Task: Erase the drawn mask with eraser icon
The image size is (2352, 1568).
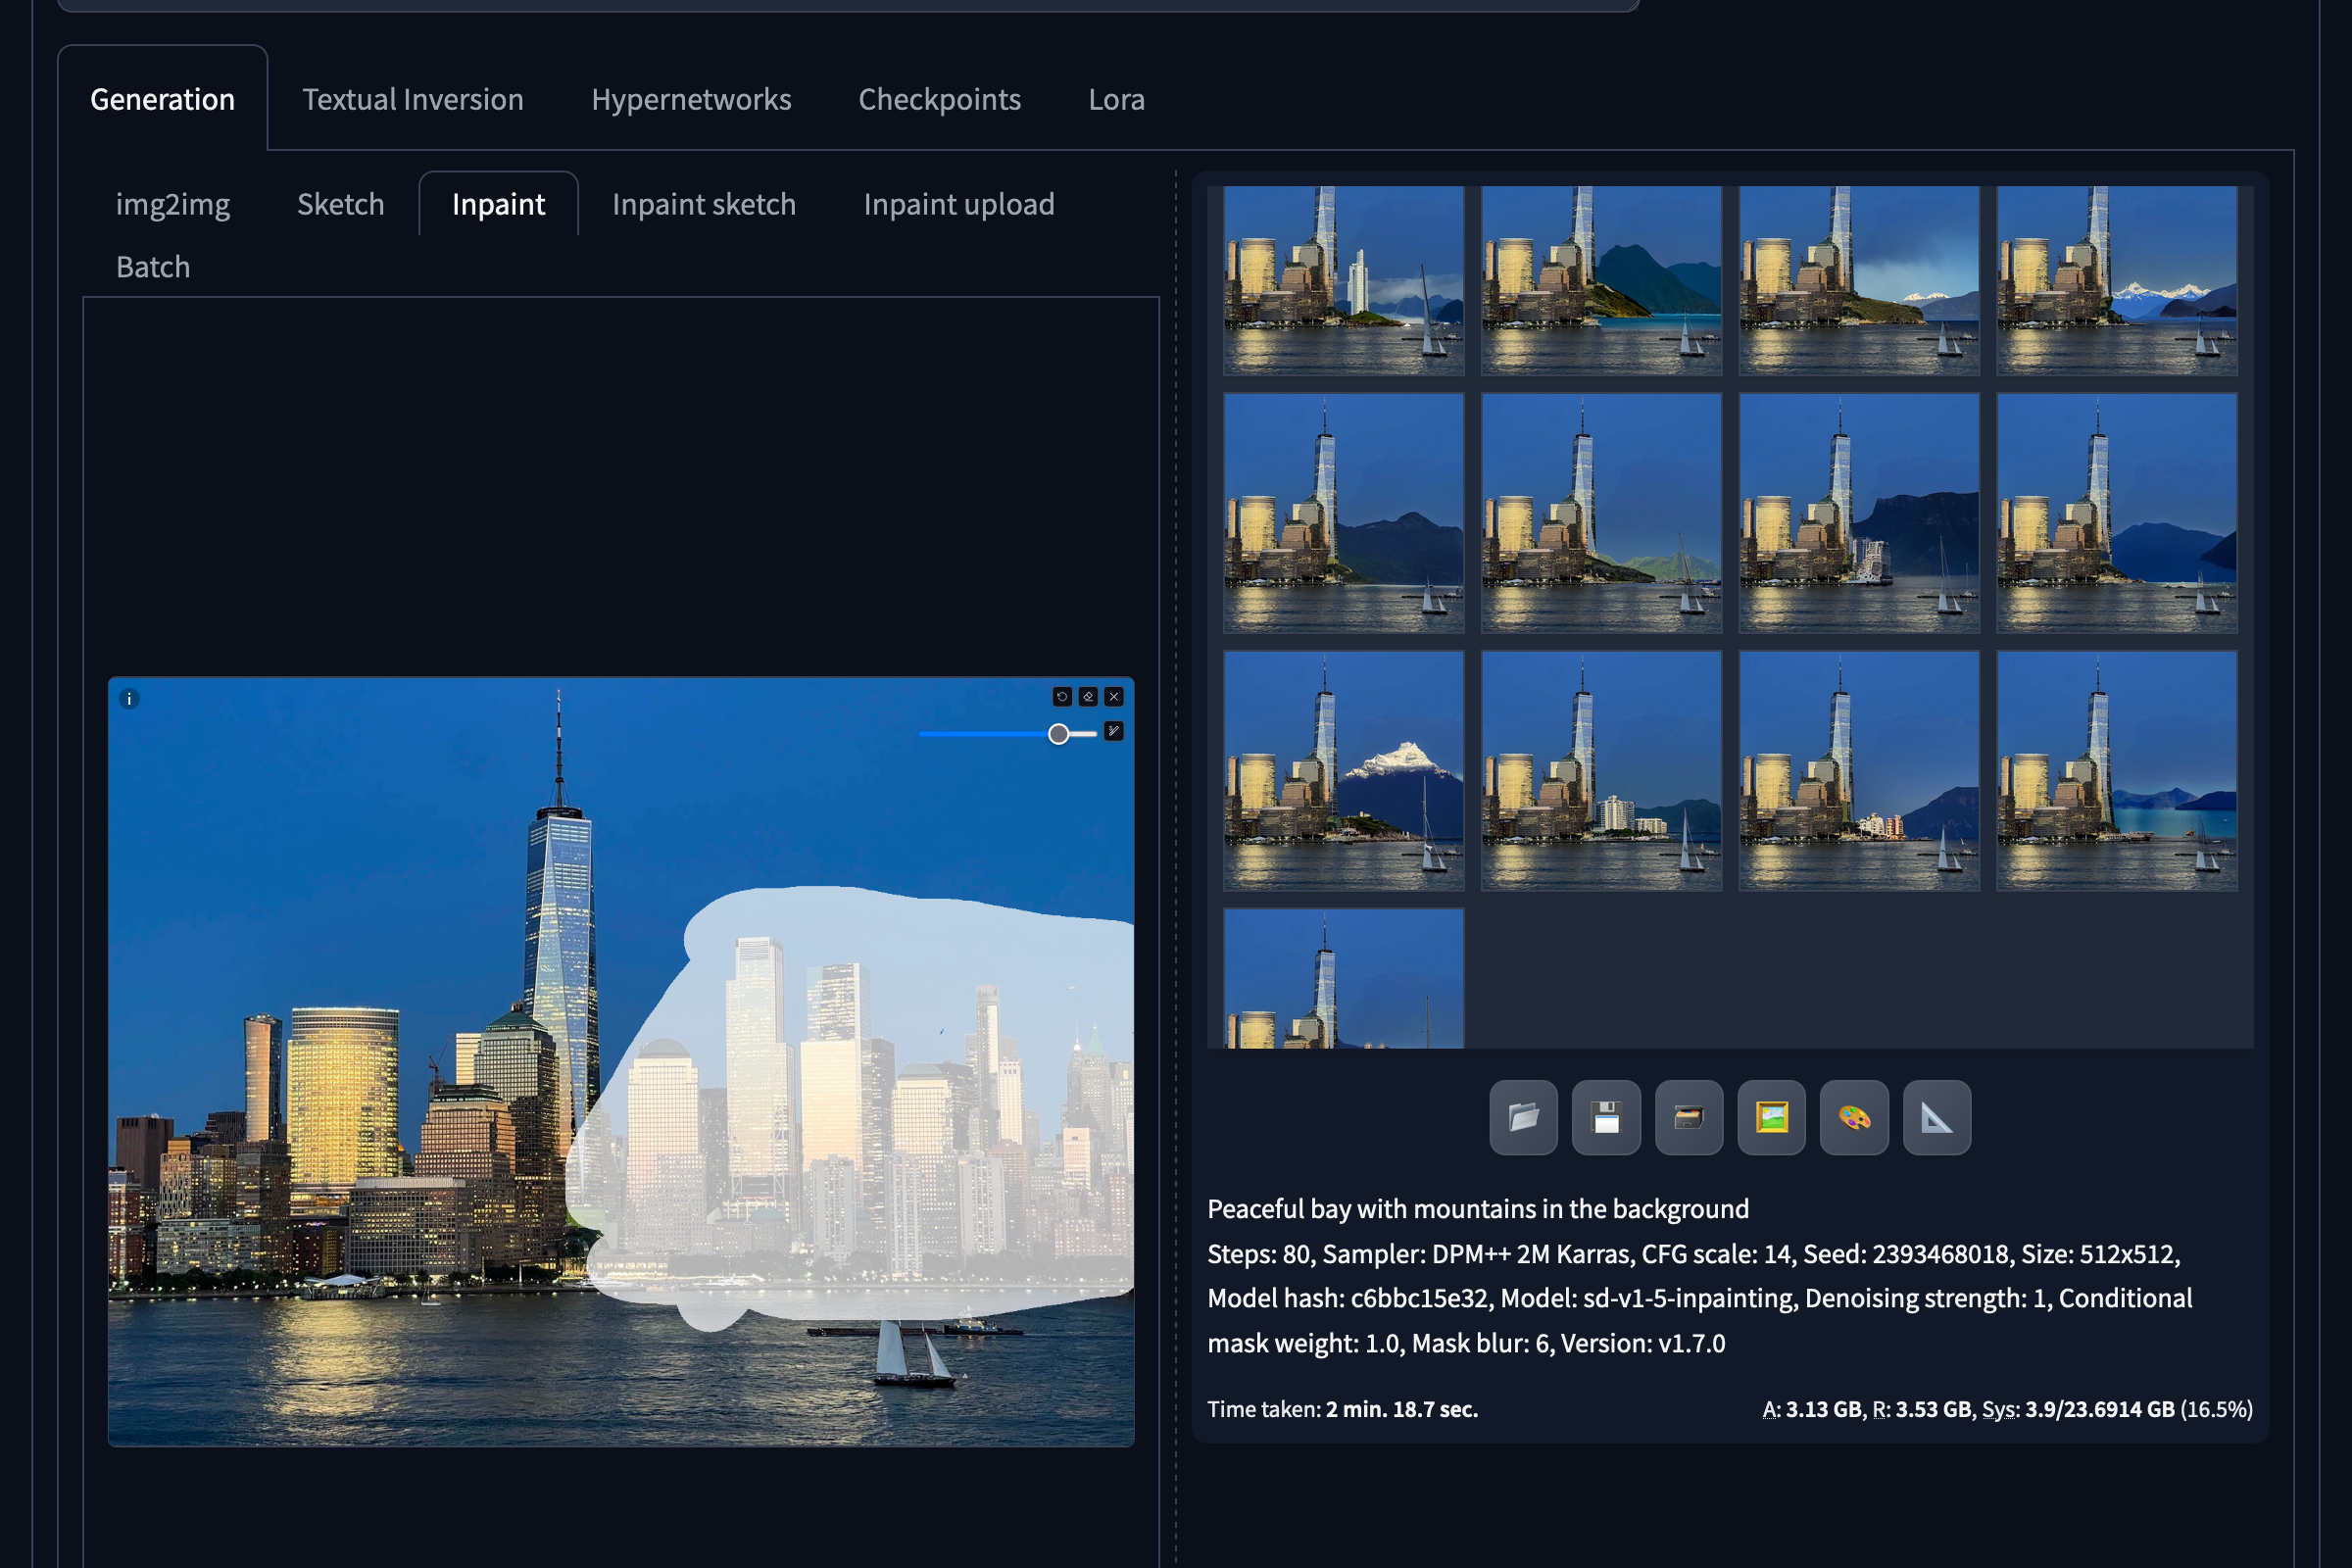Action: (1088, 696)
